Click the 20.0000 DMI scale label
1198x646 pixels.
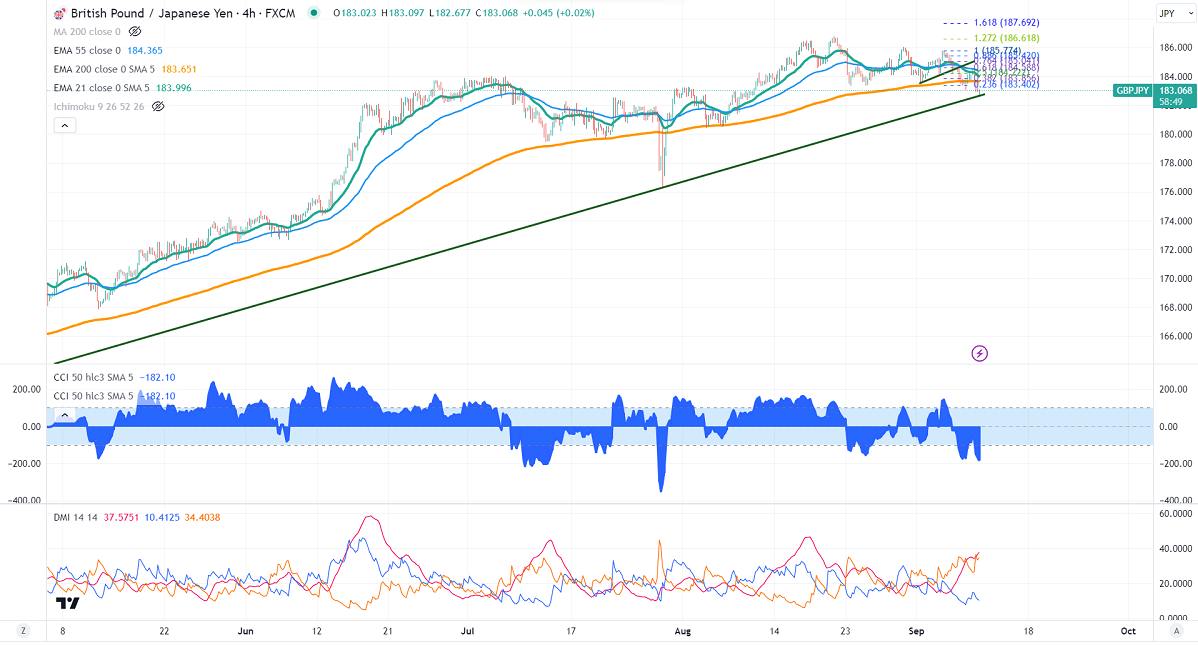[x=1176, y=584]
